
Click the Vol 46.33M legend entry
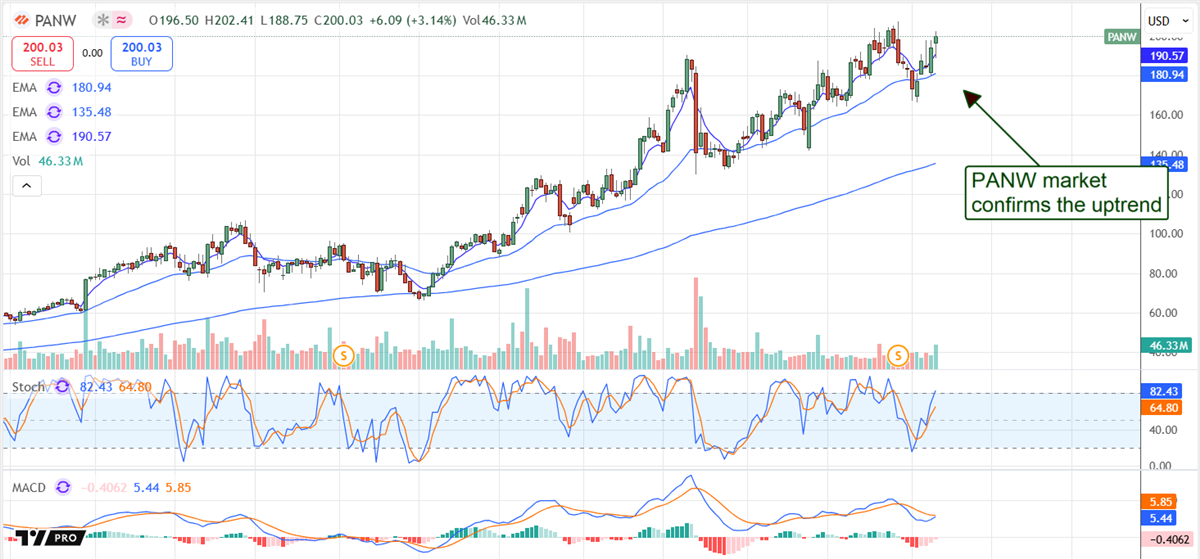coord(47,160)
